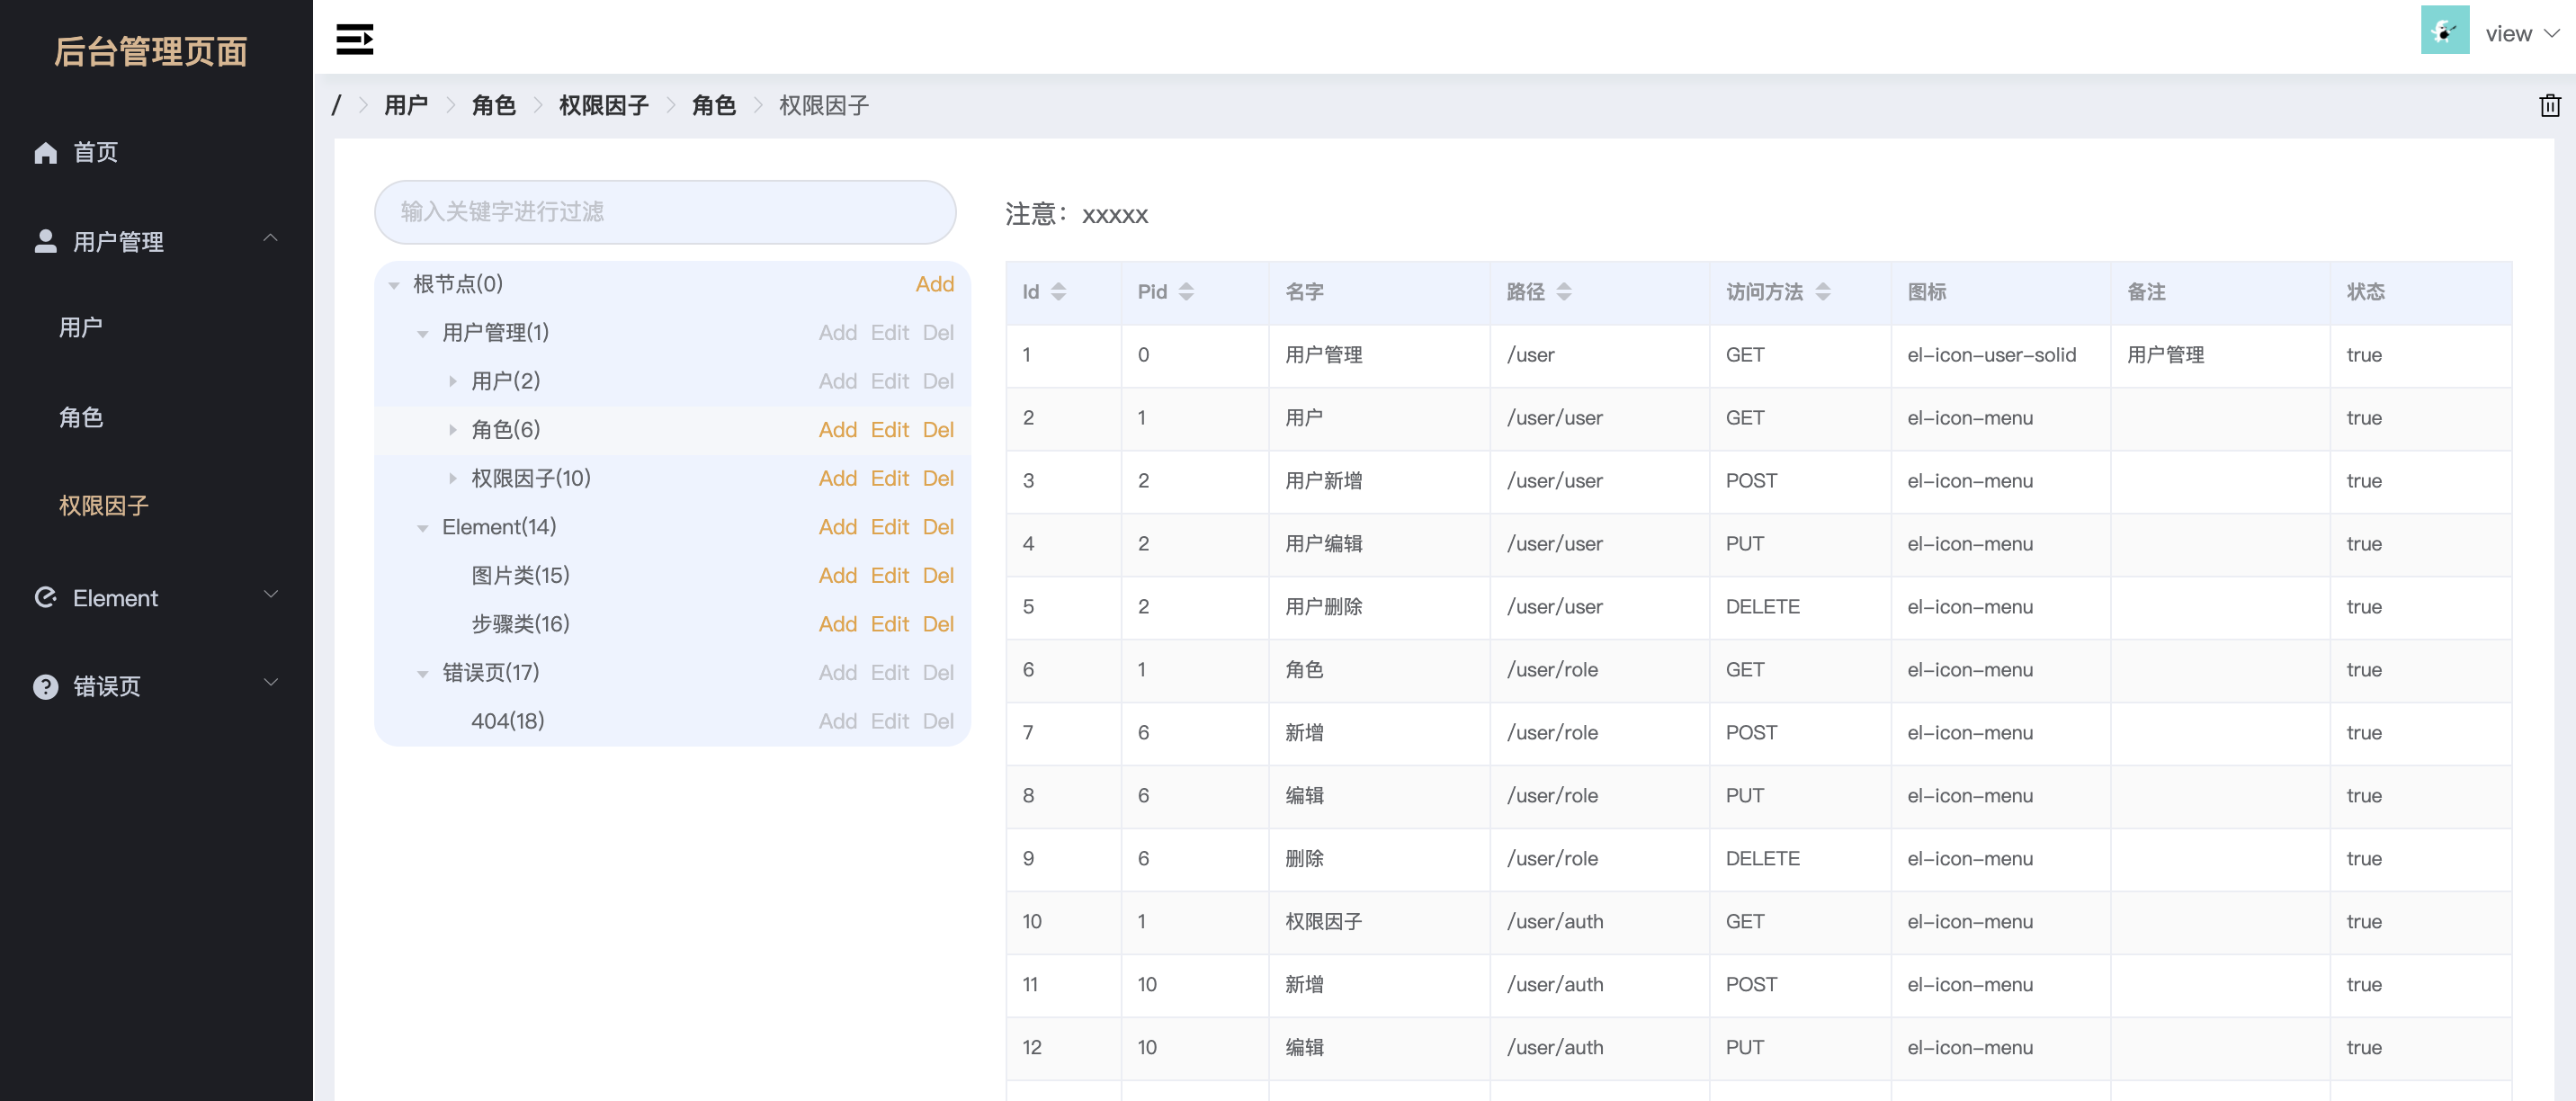Image resolution: width=2576 pixels, height=1101 pixels.
Task: Expand the Element sidebar submenu
Action: click(270, 595)
